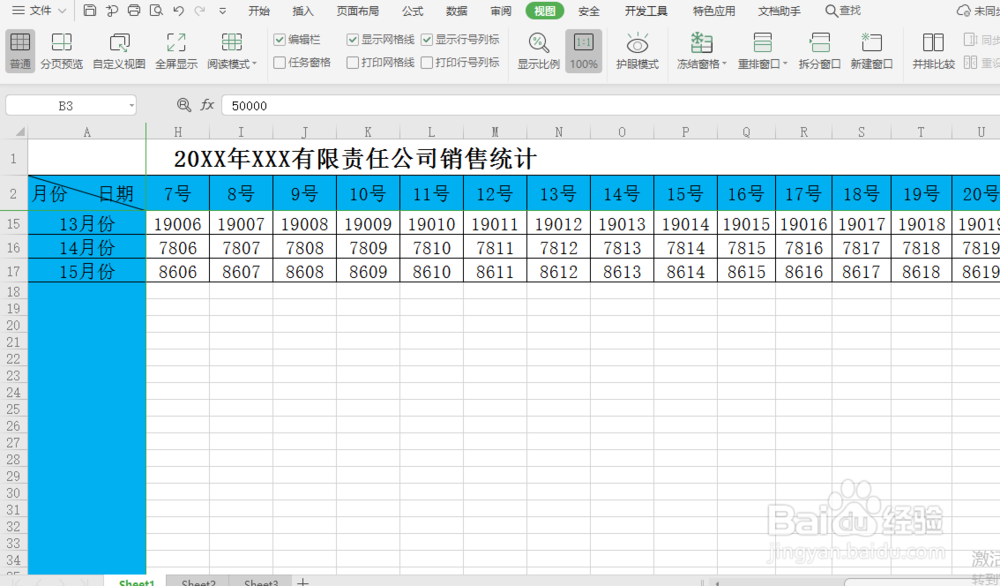Expand the Name Box dropdown arrow
1000x586 pixels.
pyautogui.click(x=131, y=105)
